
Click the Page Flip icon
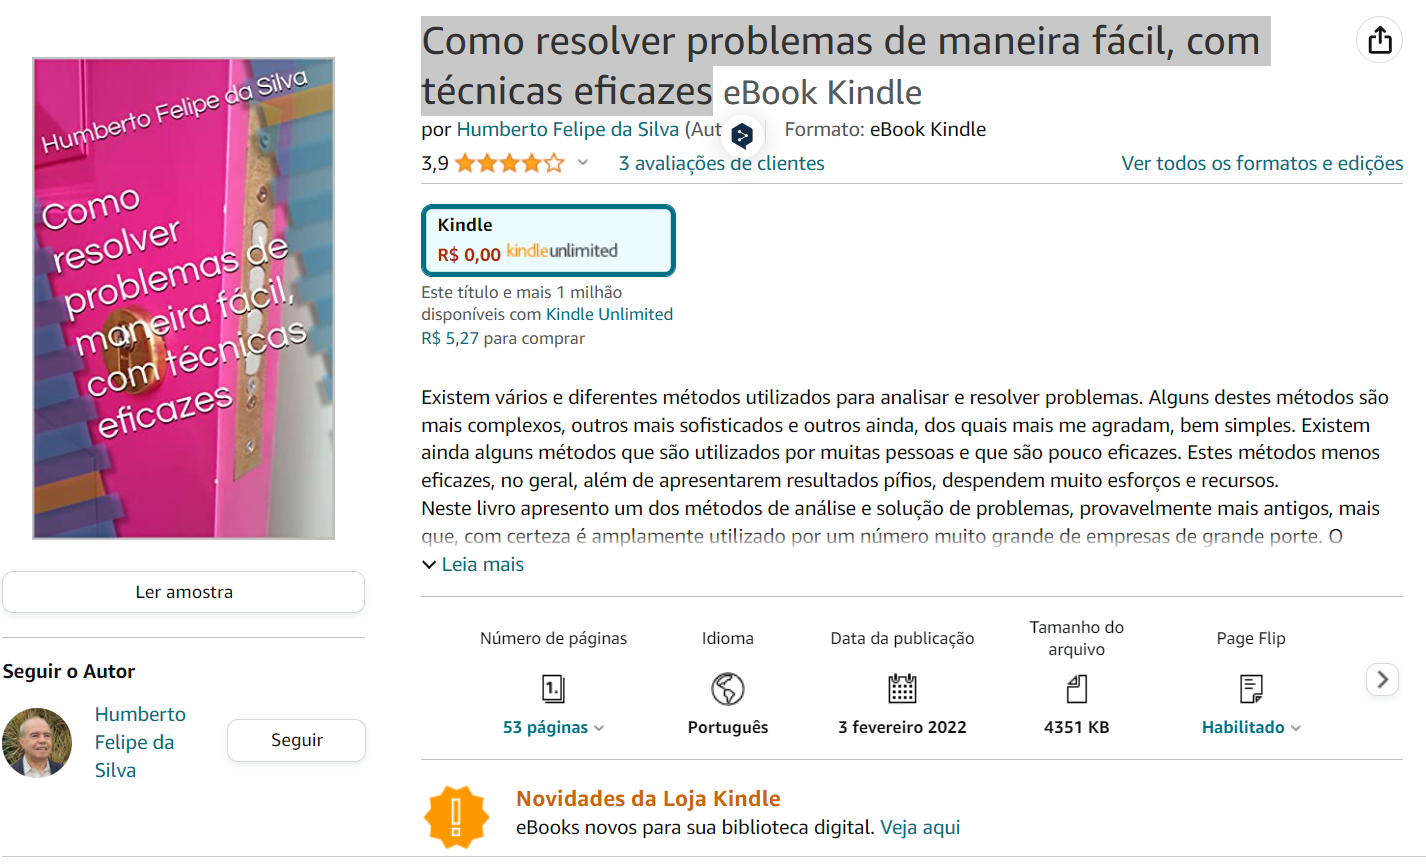click(1251, 688)
